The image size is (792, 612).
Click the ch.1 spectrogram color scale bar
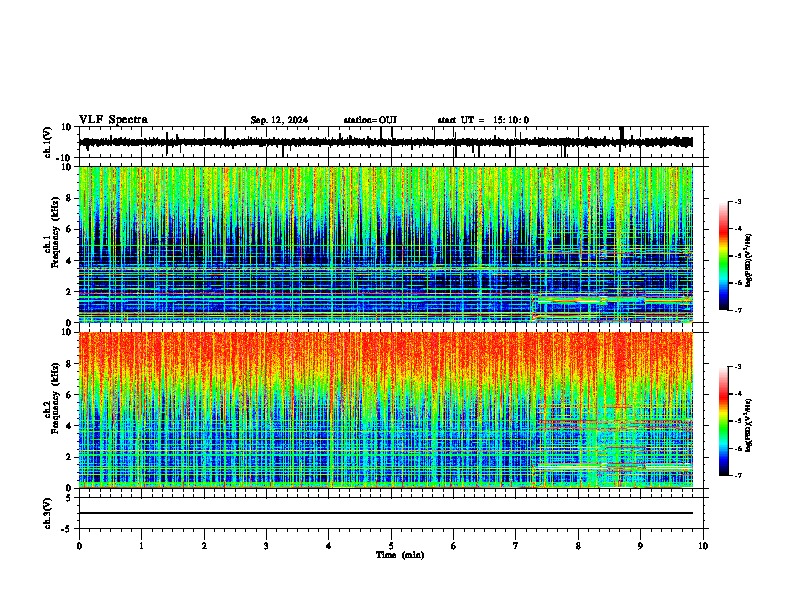coord(723,256)
